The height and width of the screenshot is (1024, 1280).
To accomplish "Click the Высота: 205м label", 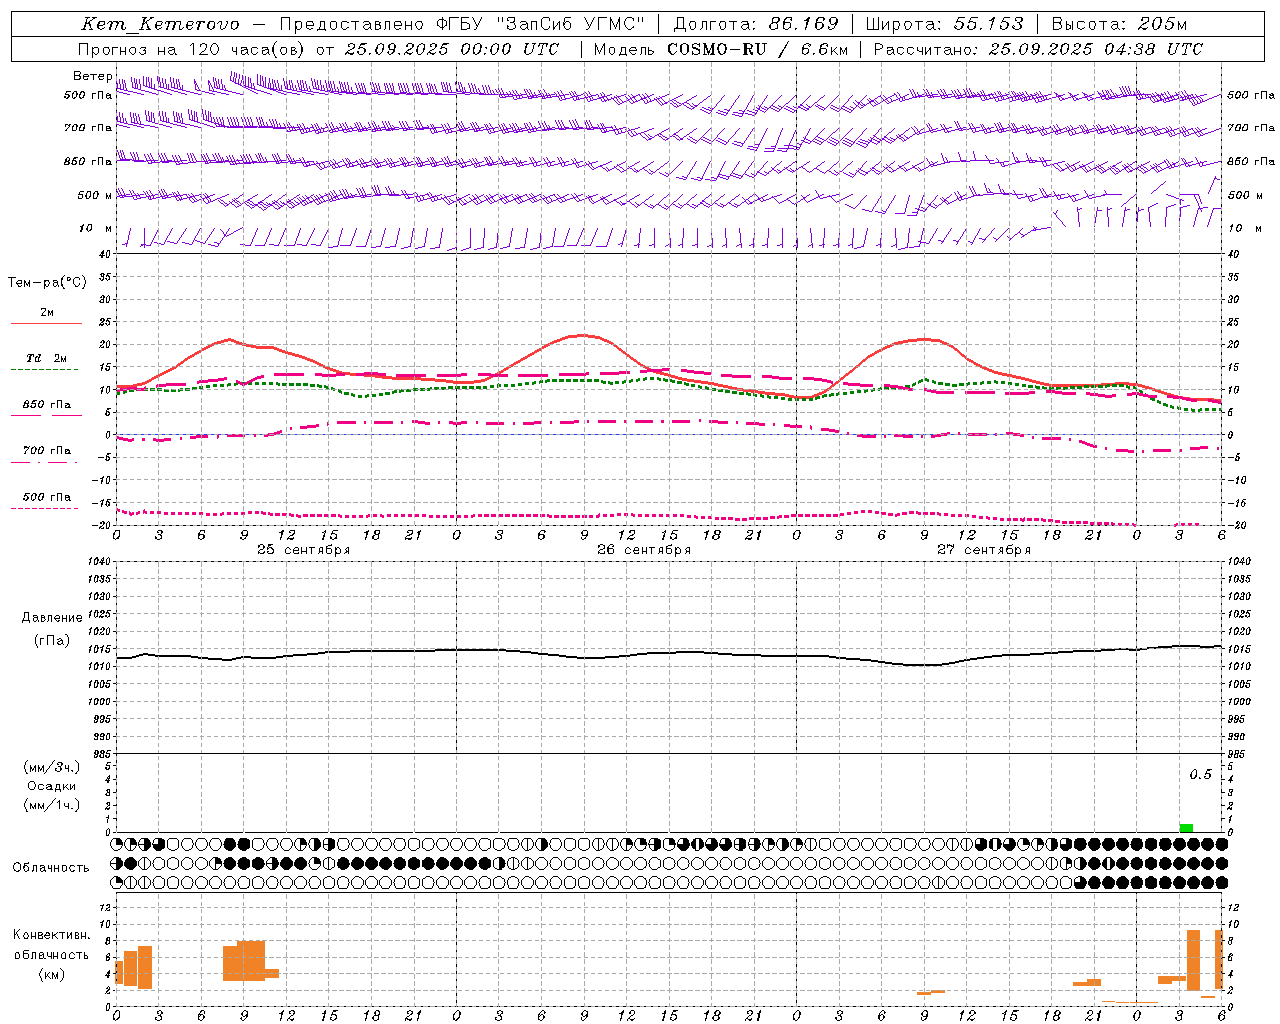I will click(1119, 25).
